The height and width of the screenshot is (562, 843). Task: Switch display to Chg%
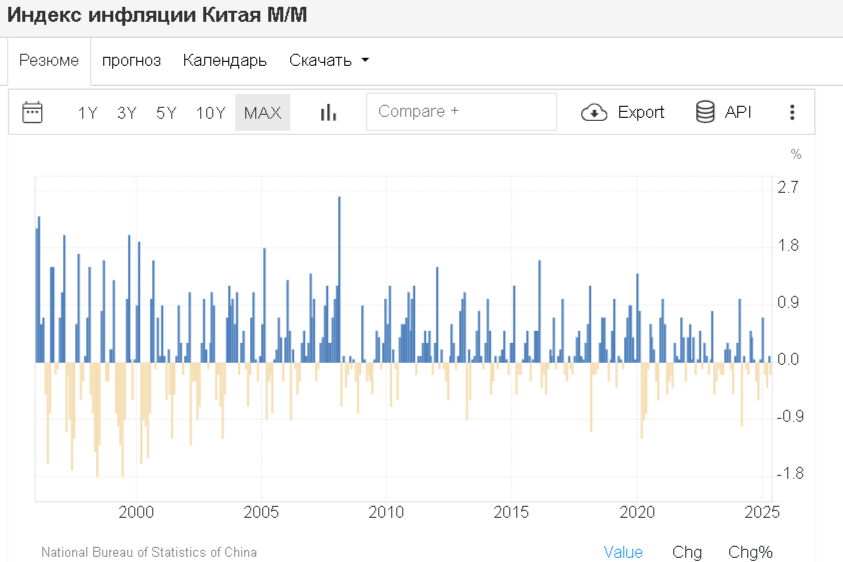click(750, 552)
